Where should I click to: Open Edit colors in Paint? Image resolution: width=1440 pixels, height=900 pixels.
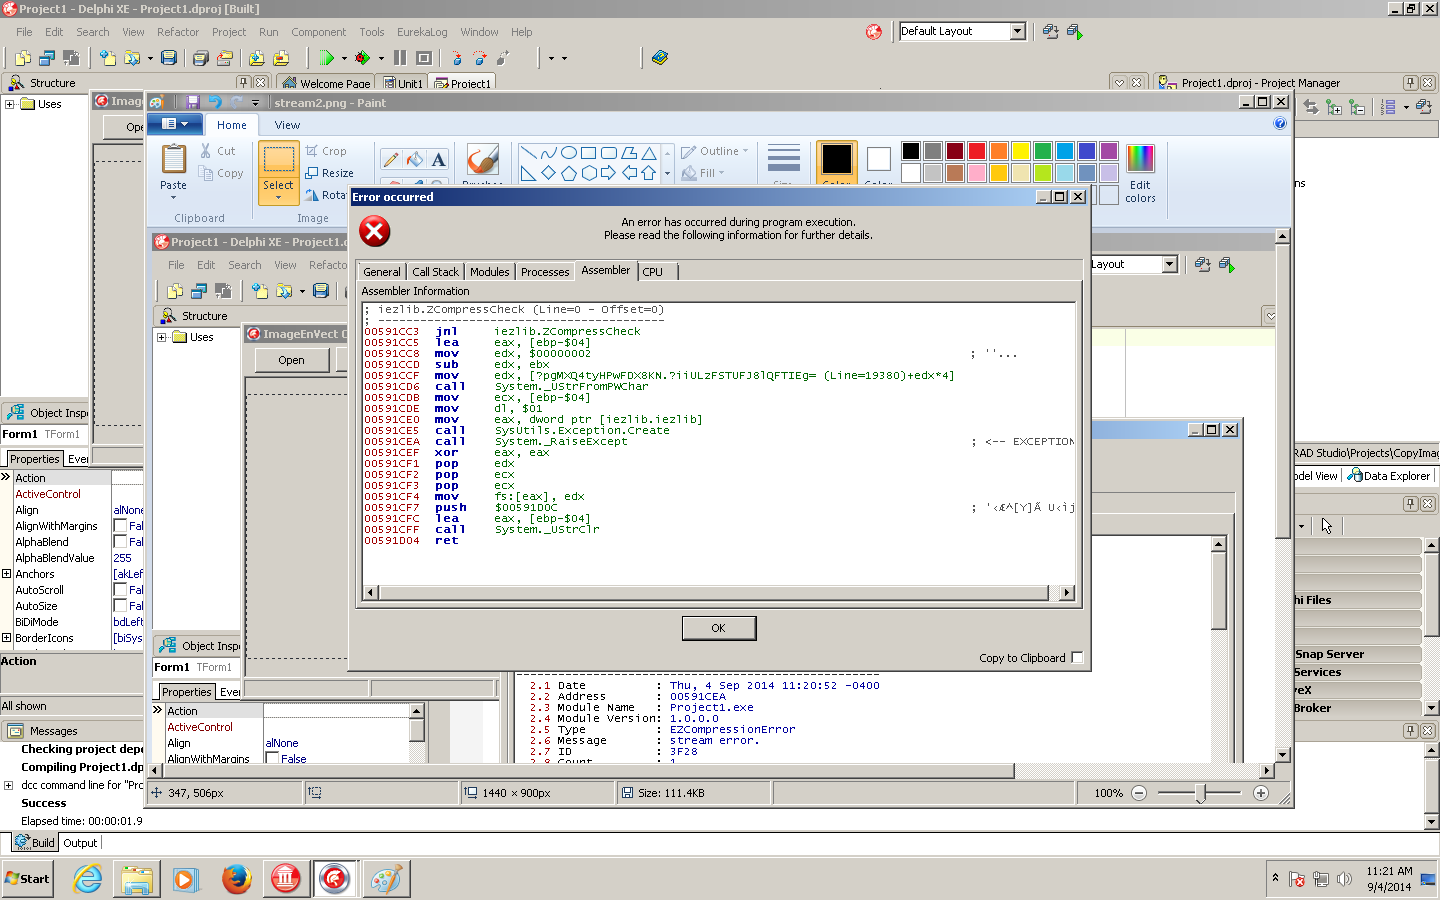tap(1140, 173)
